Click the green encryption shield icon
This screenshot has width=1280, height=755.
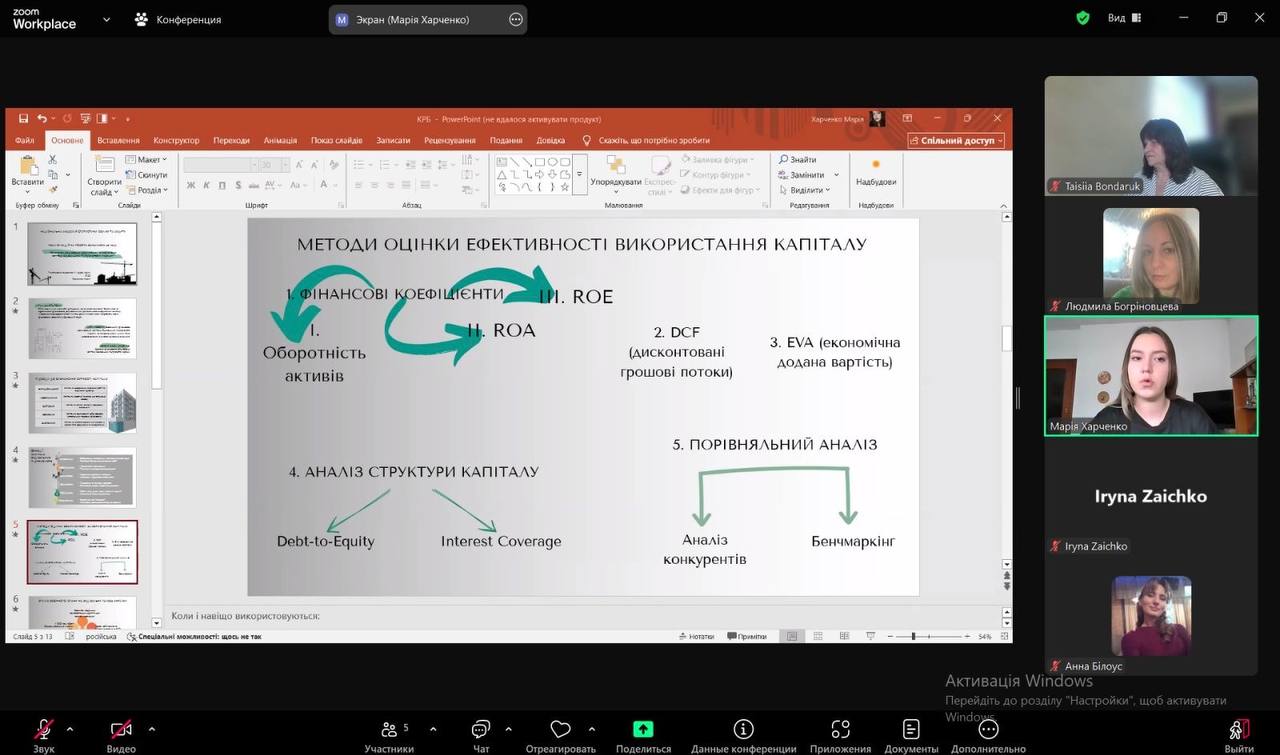coord(1082,18)
